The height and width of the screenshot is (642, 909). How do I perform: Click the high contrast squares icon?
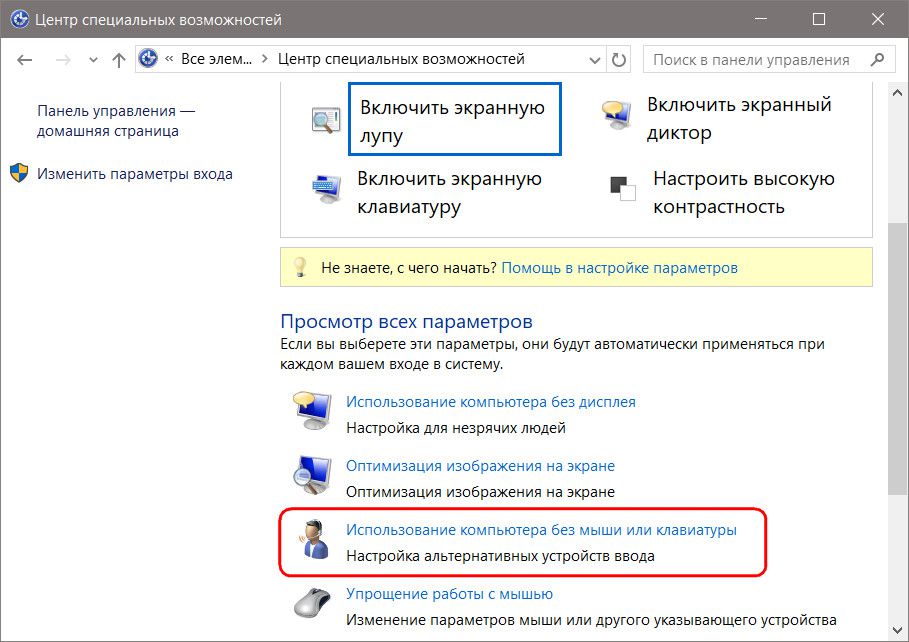(623, 189)
